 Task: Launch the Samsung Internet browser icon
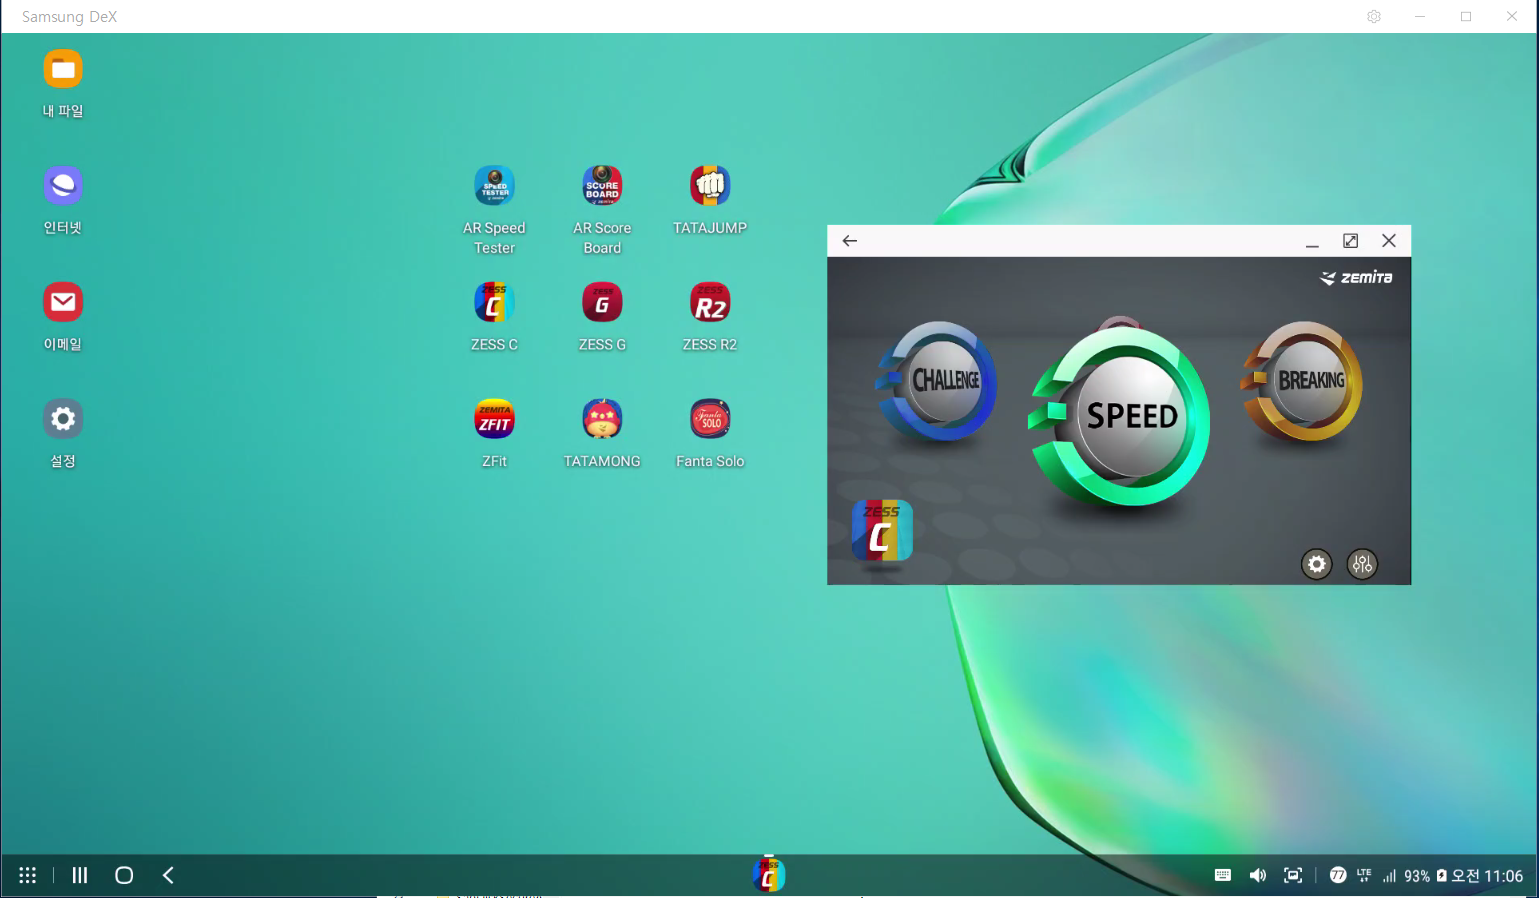click(63, 185)
